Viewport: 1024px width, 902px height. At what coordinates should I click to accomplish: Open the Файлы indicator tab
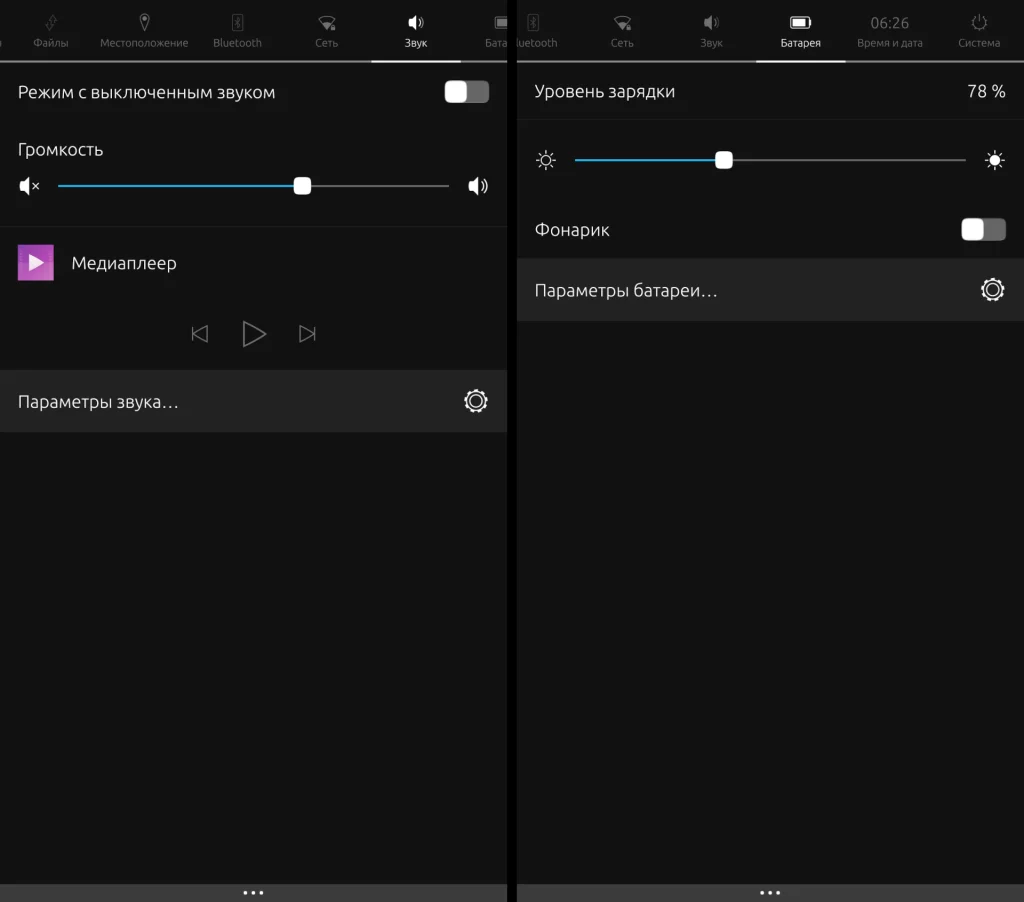(x=50, y=30)
